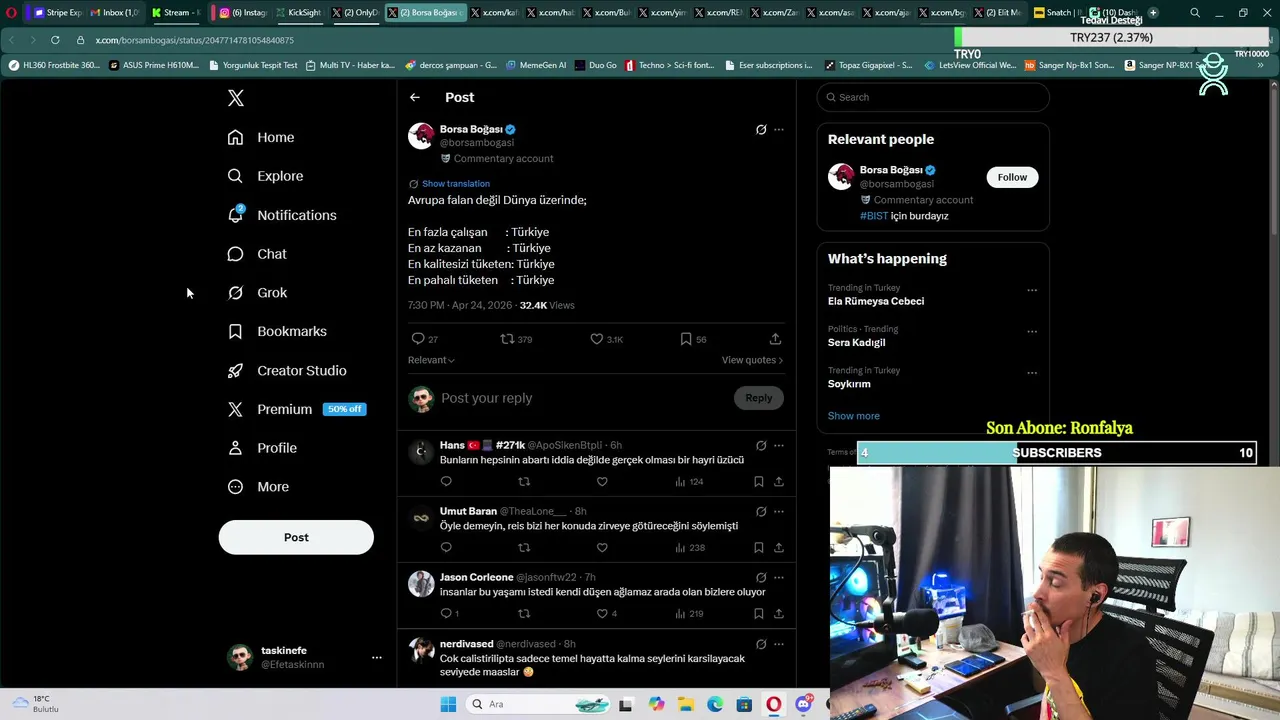Viewport: 1280px width, 720px height.
Task: Open MemeGen AI bookmark
Action: pyautogui.click(x=536, y=65)
